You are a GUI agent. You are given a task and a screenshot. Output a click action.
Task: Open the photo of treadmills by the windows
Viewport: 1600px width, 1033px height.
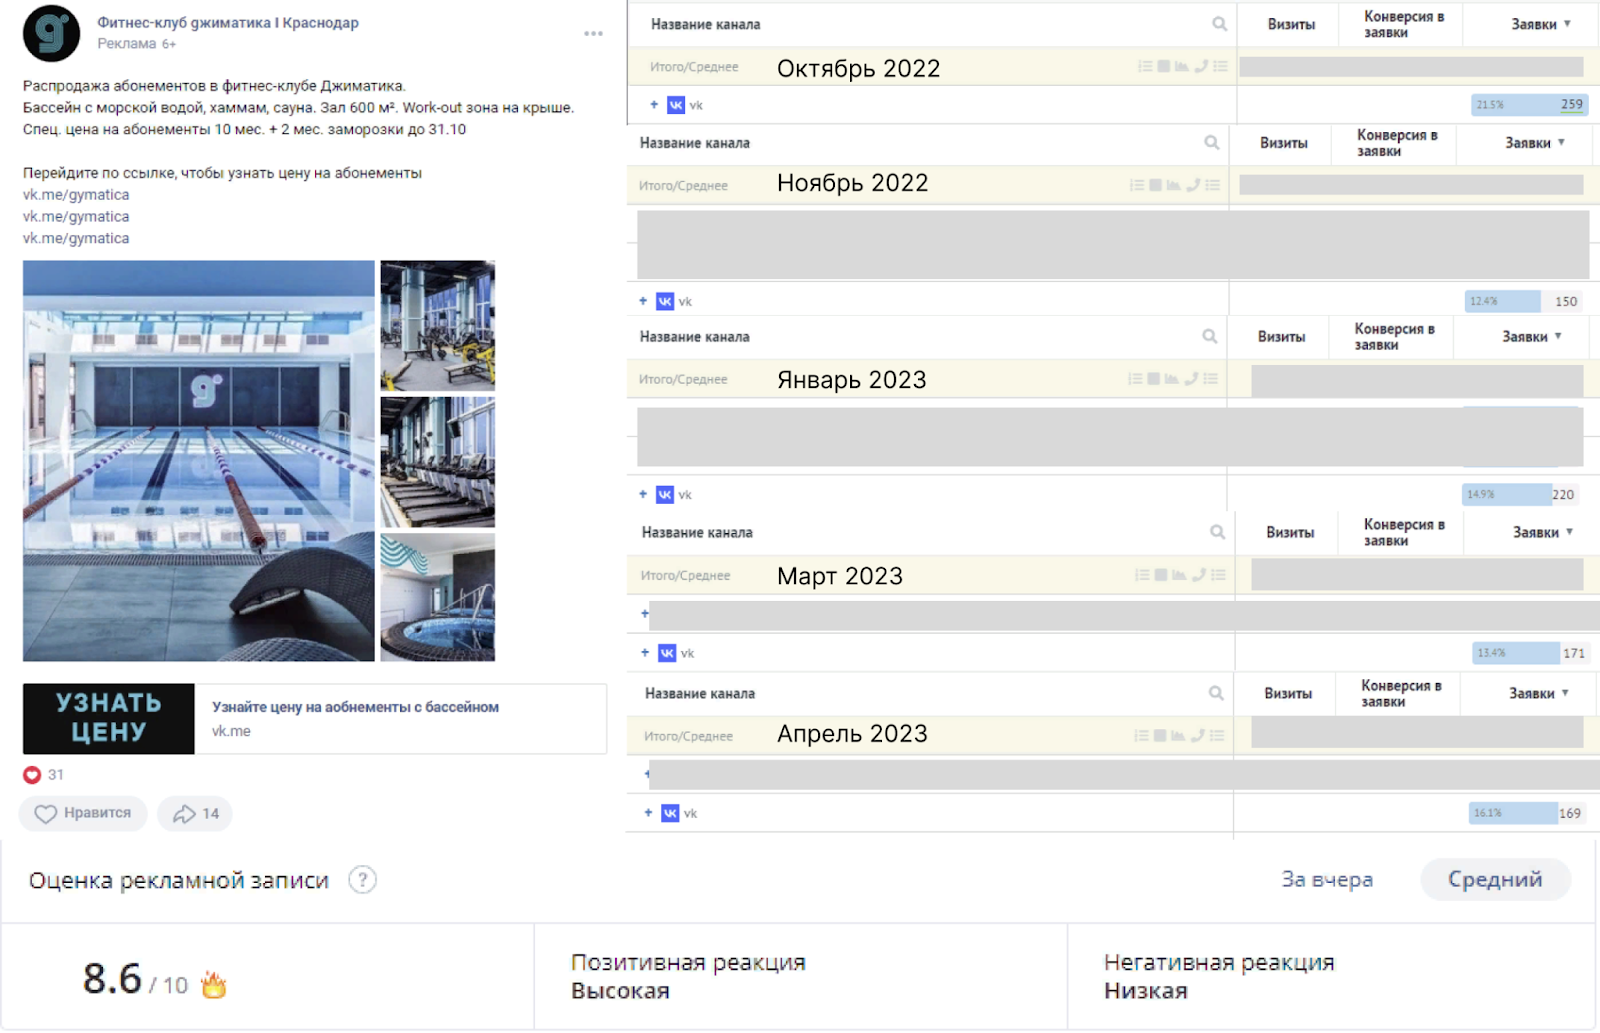pos(438,462)
